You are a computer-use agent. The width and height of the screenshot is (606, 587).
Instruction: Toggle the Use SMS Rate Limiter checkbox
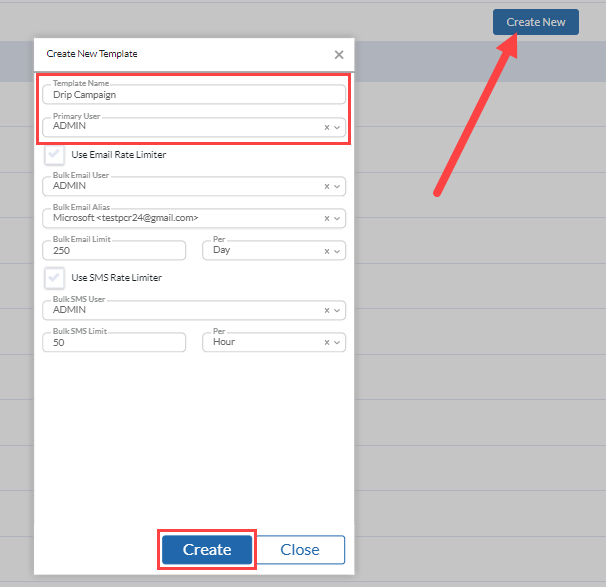pyautogui.click(x=54, y=278)
